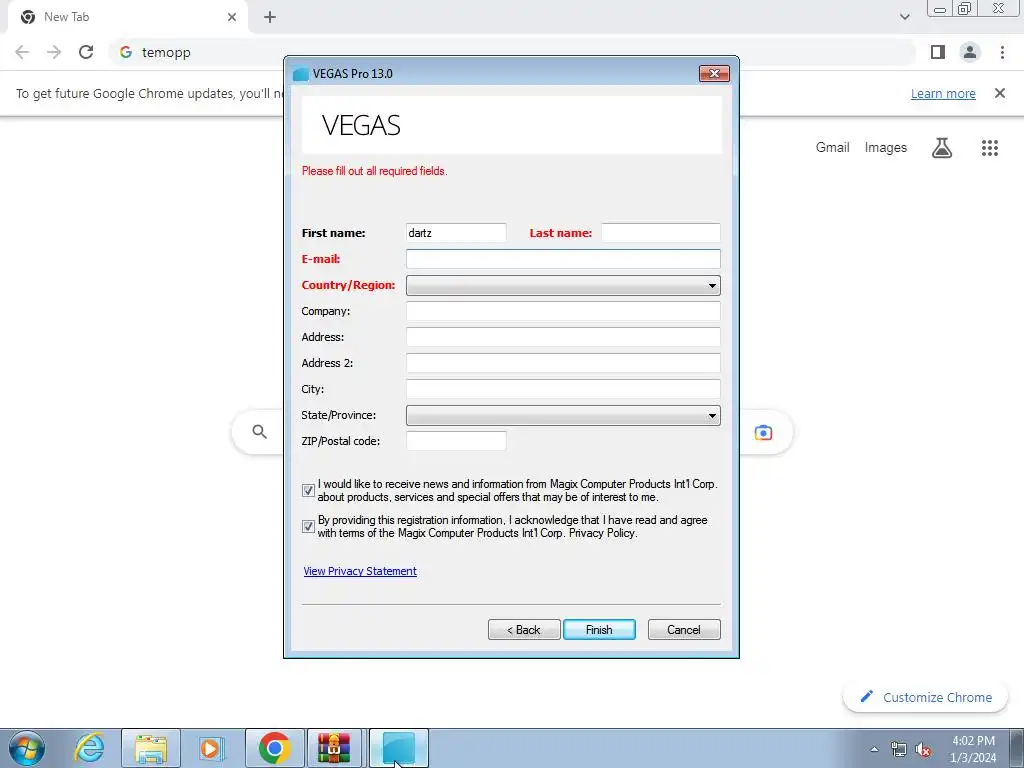
Task: Click the Cancel button
Action: click(x=684, y=630)
